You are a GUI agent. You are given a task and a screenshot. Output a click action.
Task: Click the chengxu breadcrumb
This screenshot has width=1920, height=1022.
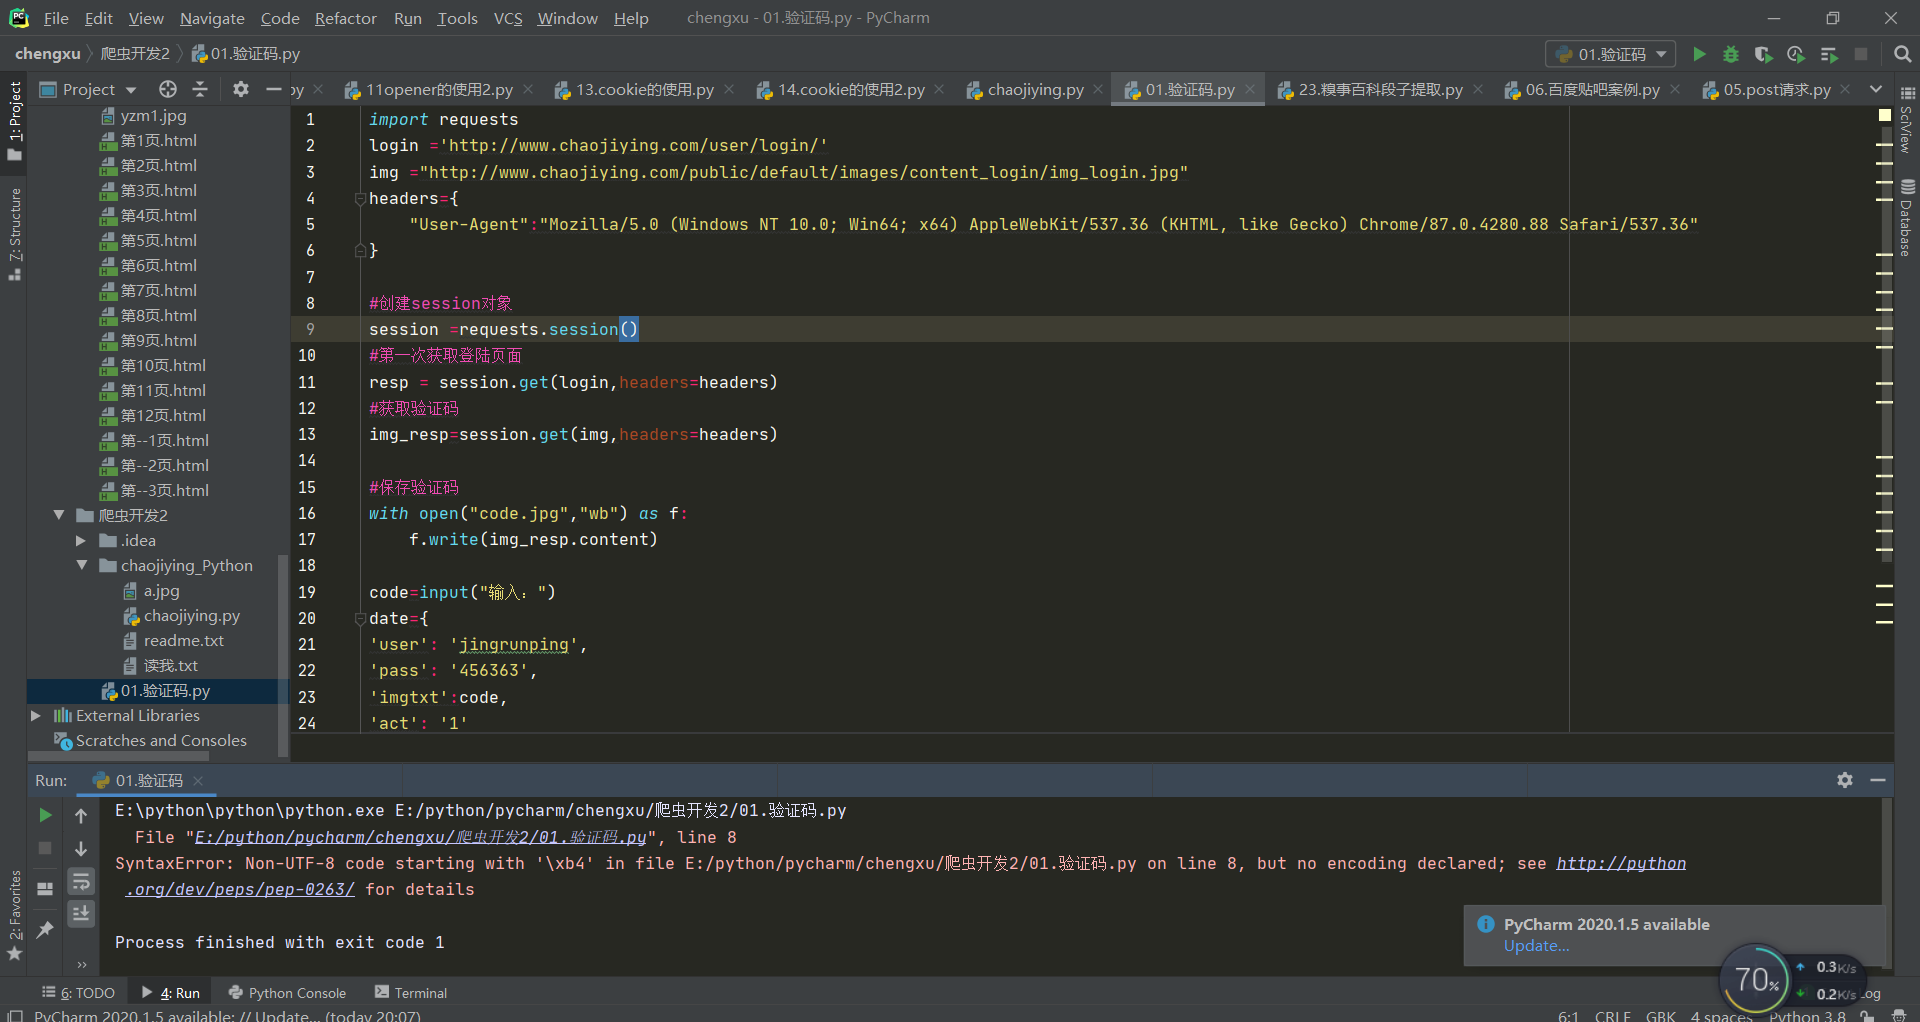point(48,54)
